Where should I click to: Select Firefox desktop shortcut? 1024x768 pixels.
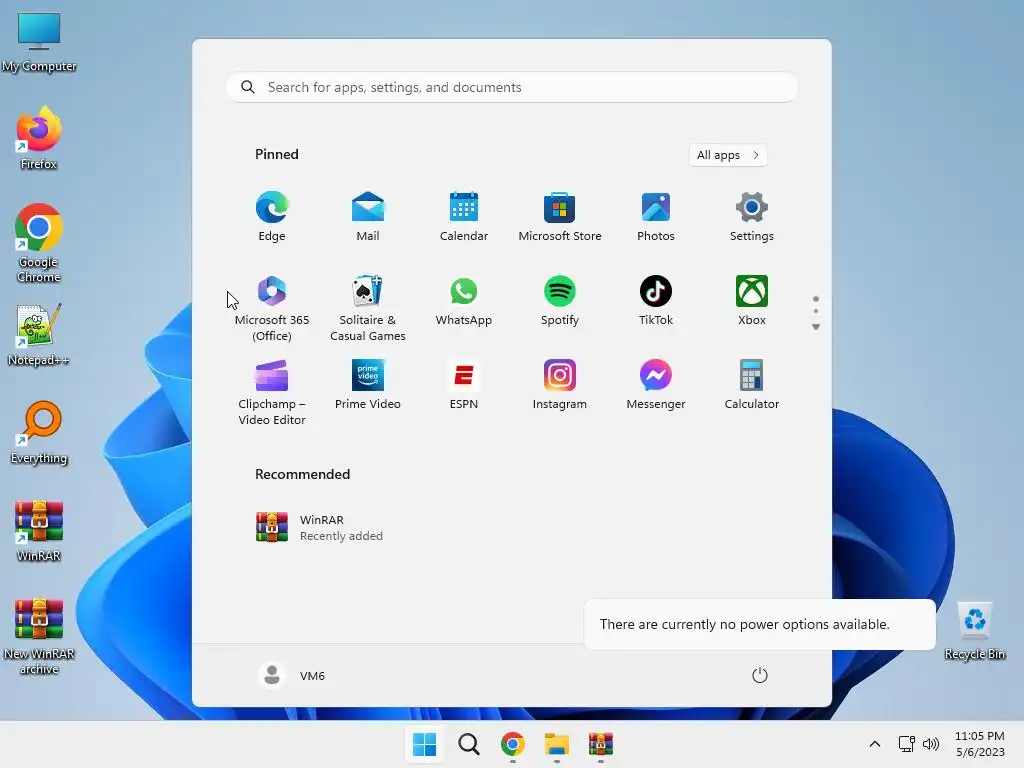click(39, 138)
